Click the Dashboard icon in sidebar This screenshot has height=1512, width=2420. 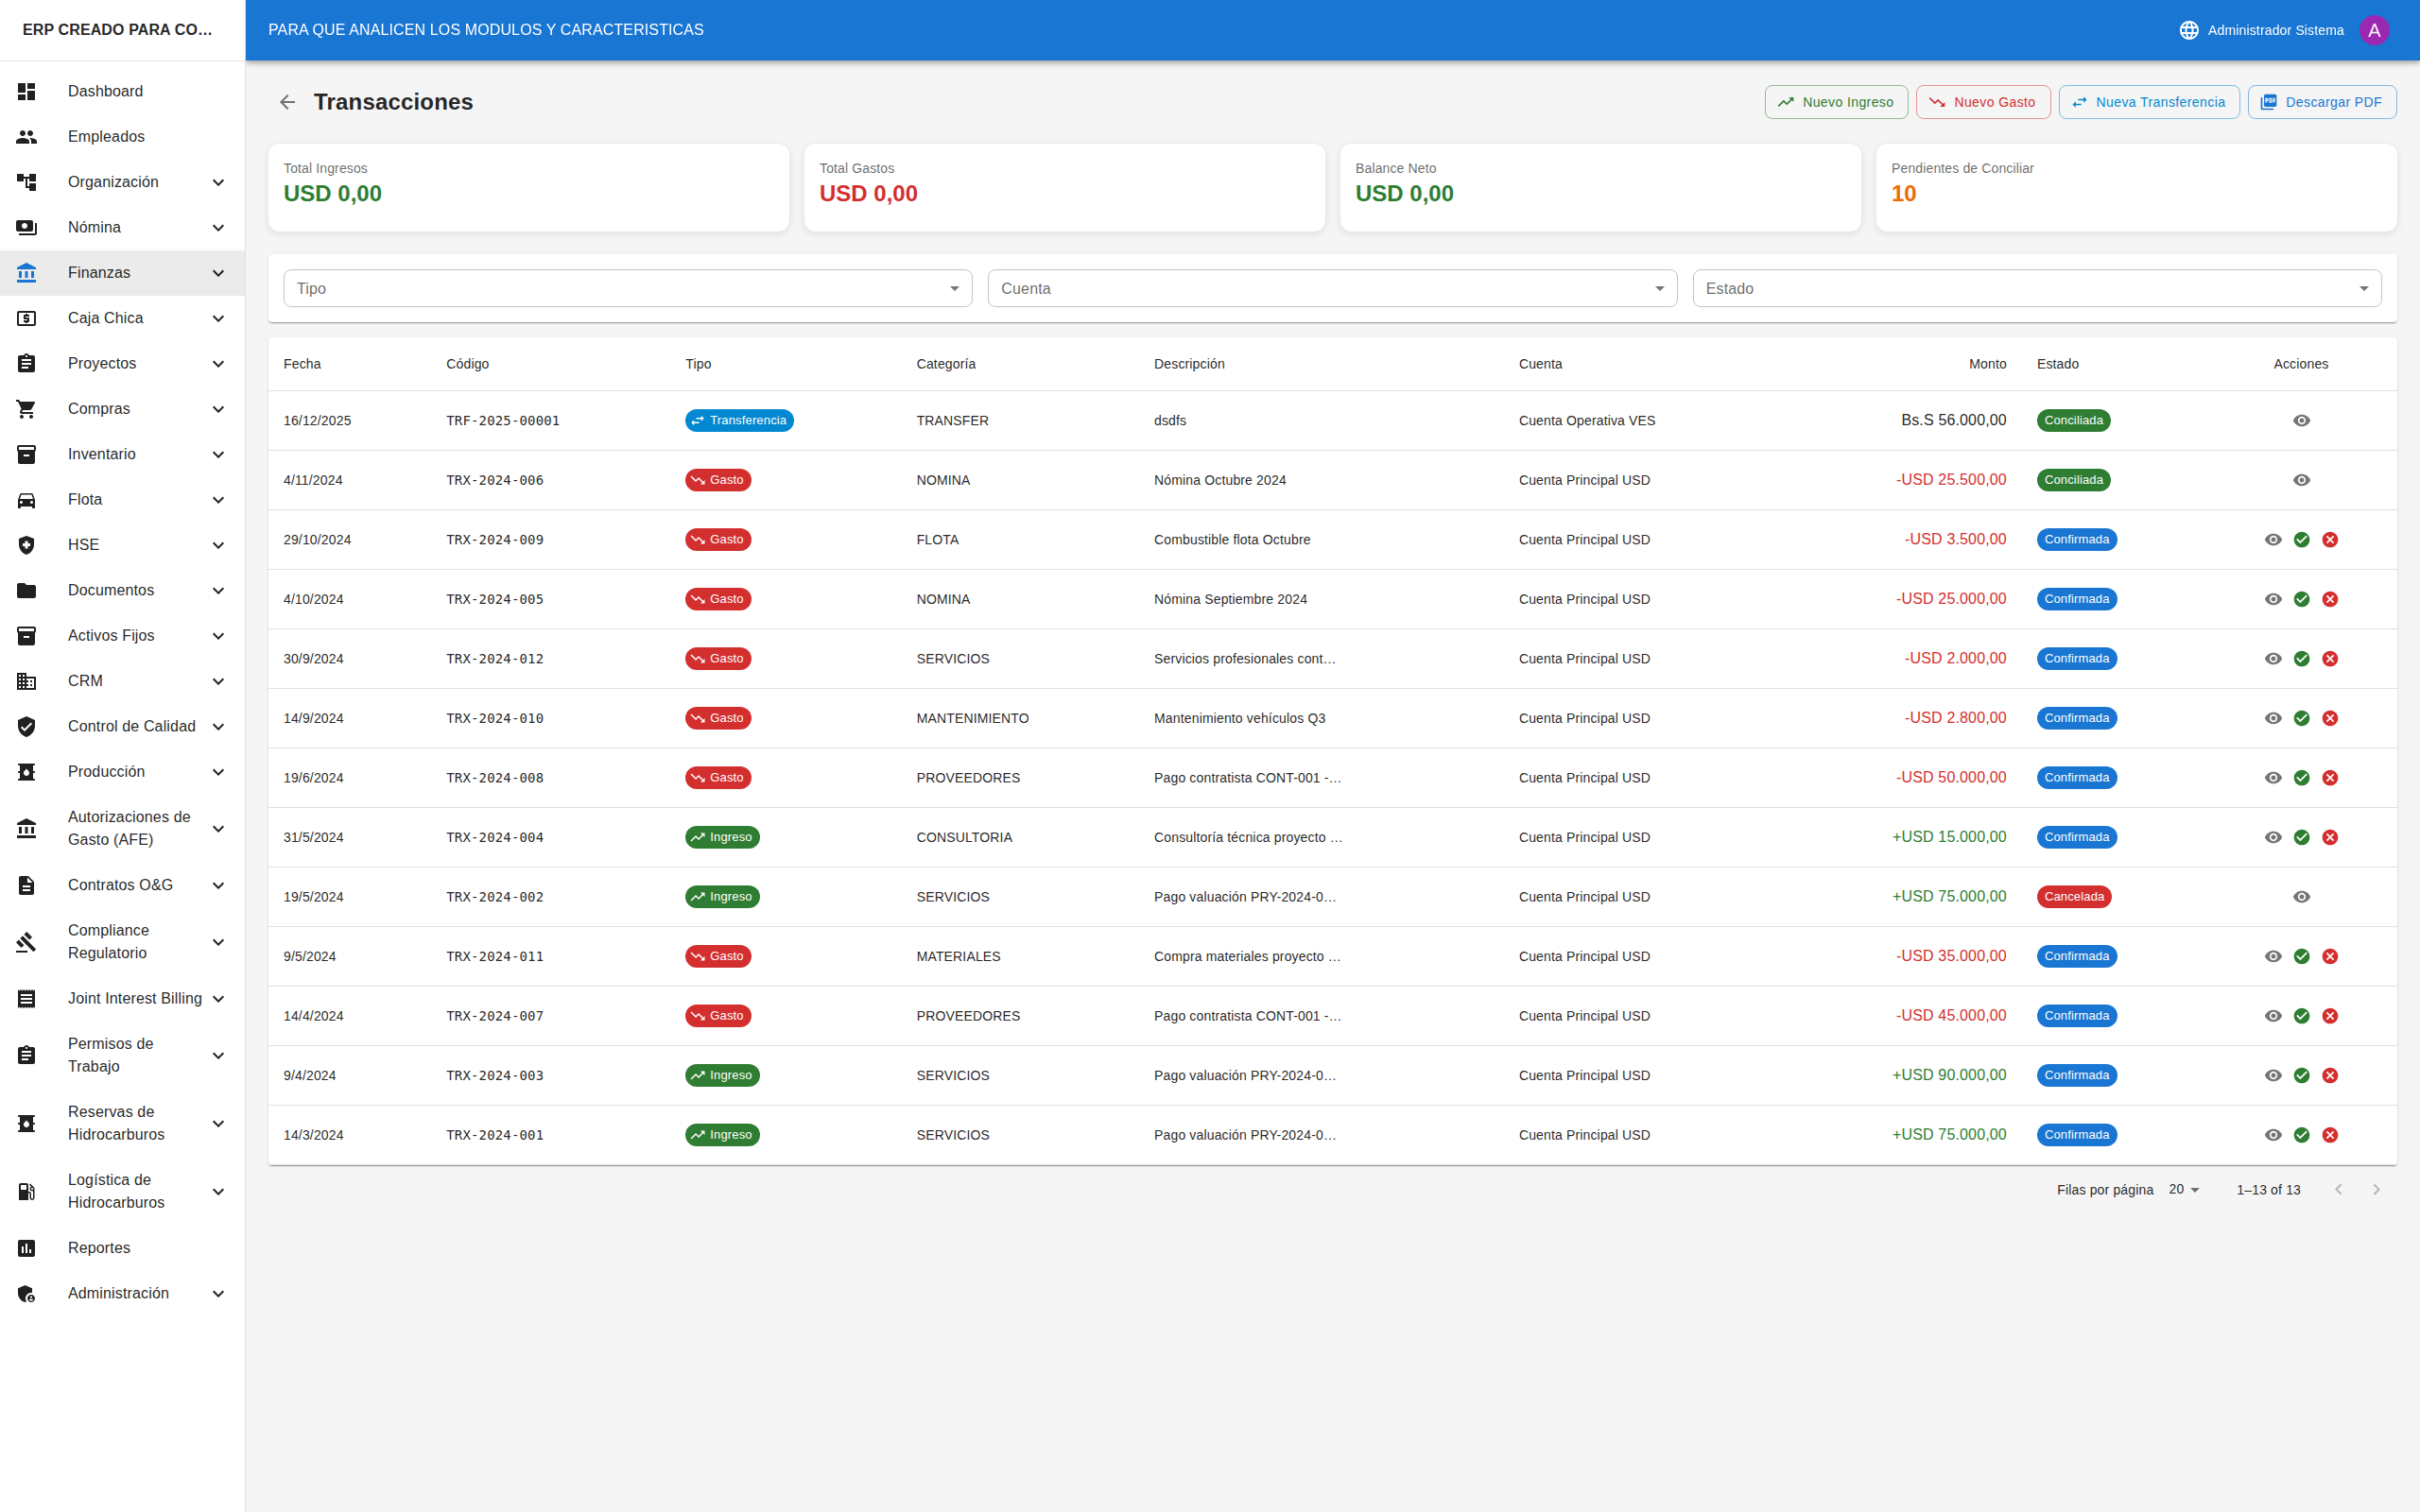coord(27,91)
